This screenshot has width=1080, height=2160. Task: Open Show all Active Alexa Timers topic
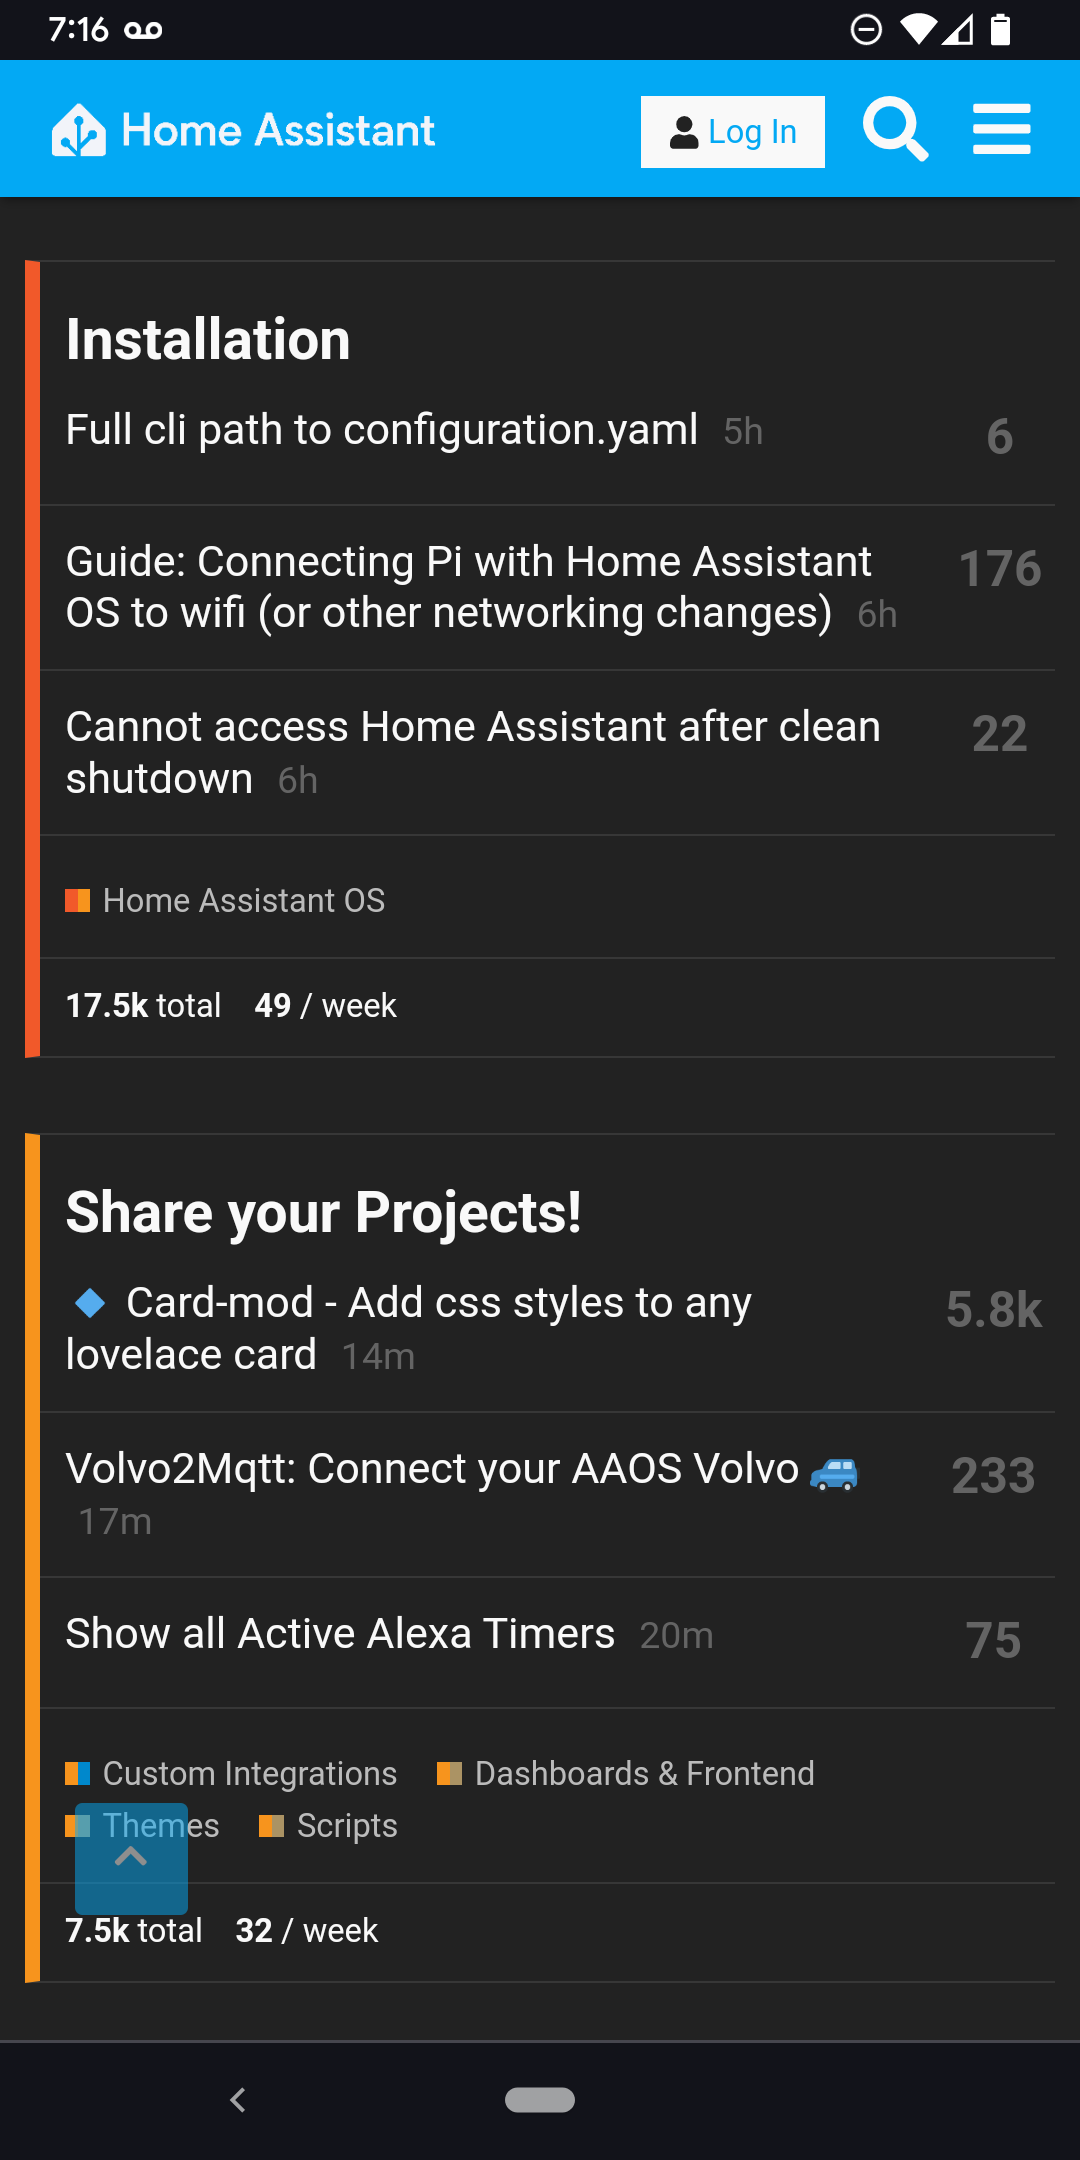340,1634
